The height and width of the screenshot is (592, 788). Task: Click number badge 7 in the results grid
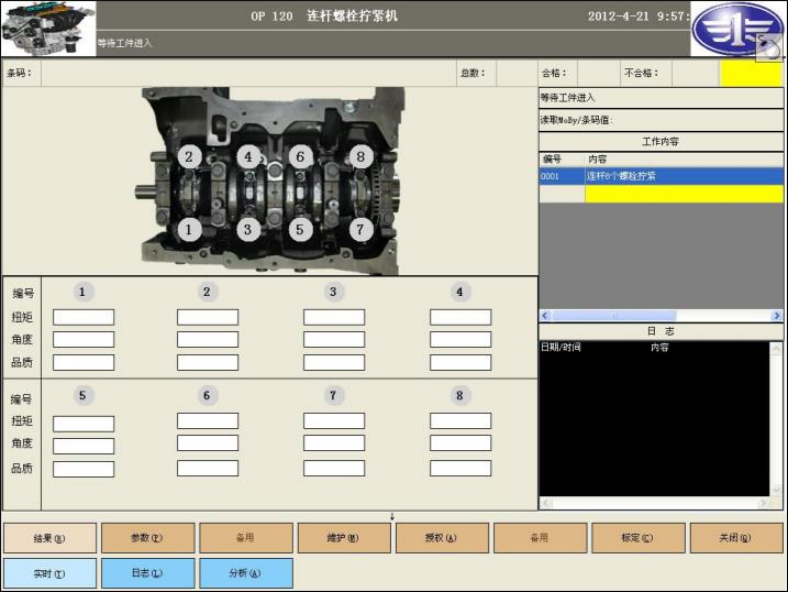[333, 396]
